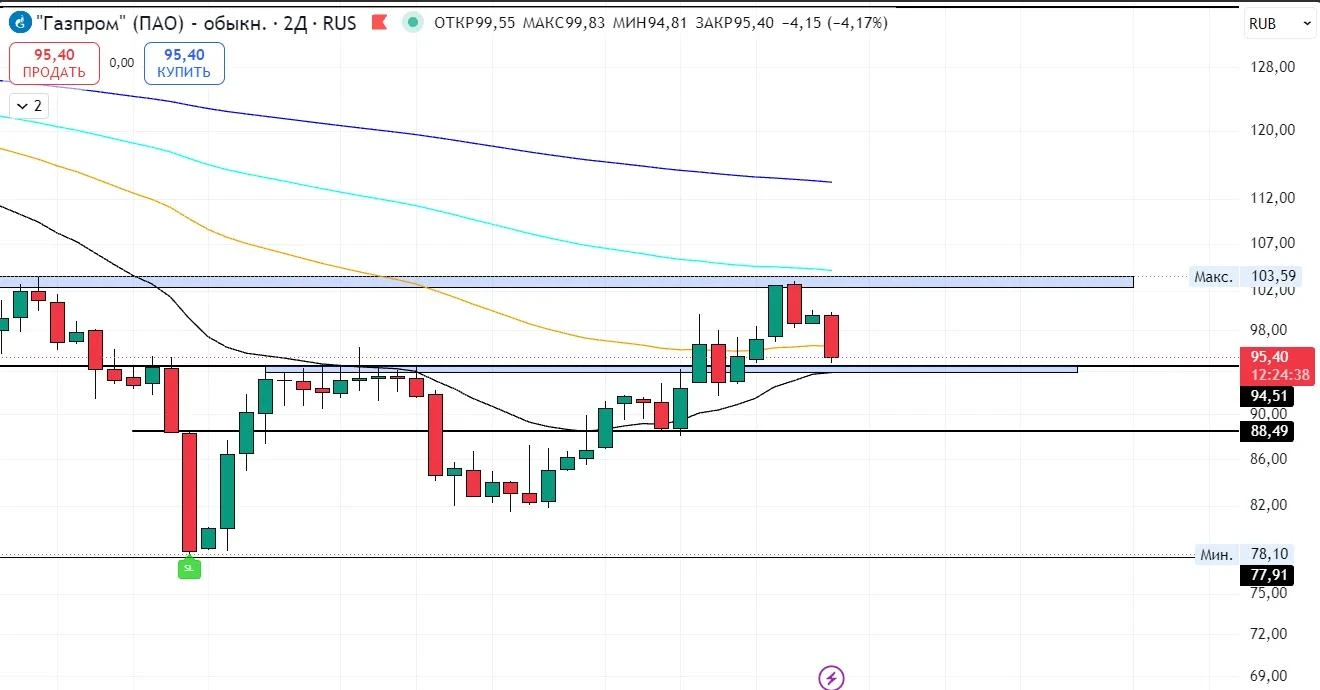Click the black 94,51 price label on the axis
This screenshot has width=1320, height=690.
point(1267,397)
